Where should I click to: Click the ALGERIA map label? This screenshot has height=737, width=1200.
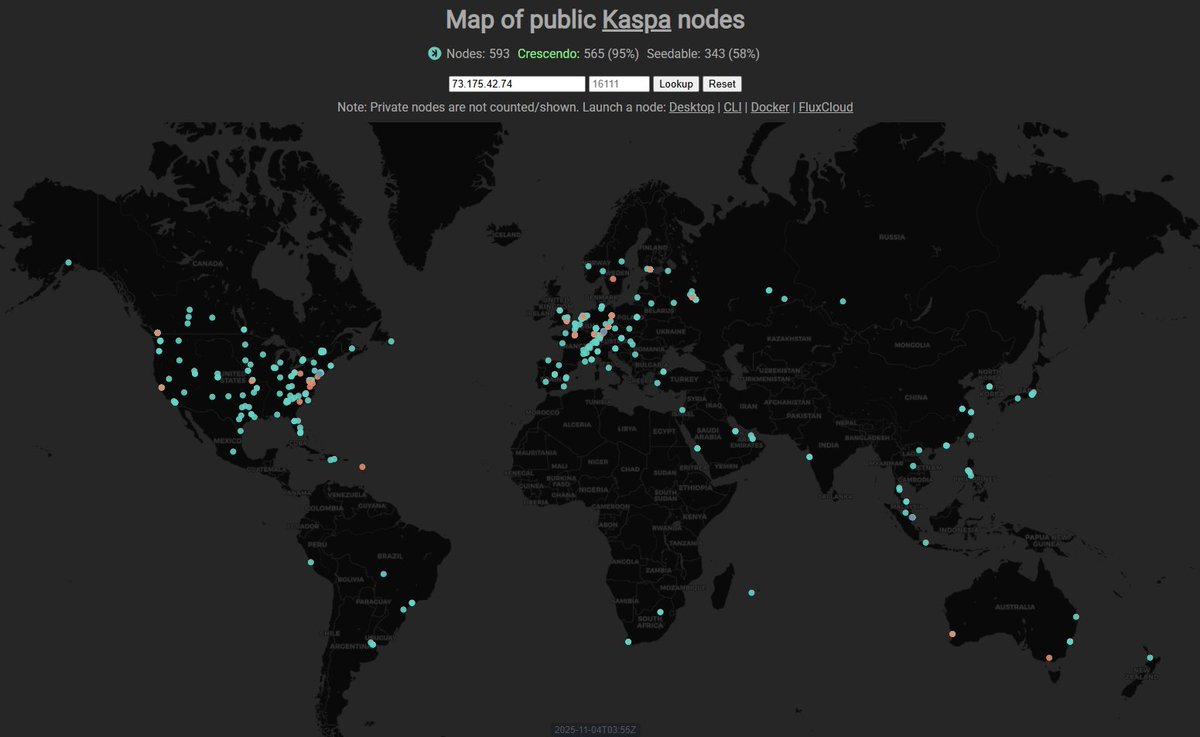[x=578, y=425]
